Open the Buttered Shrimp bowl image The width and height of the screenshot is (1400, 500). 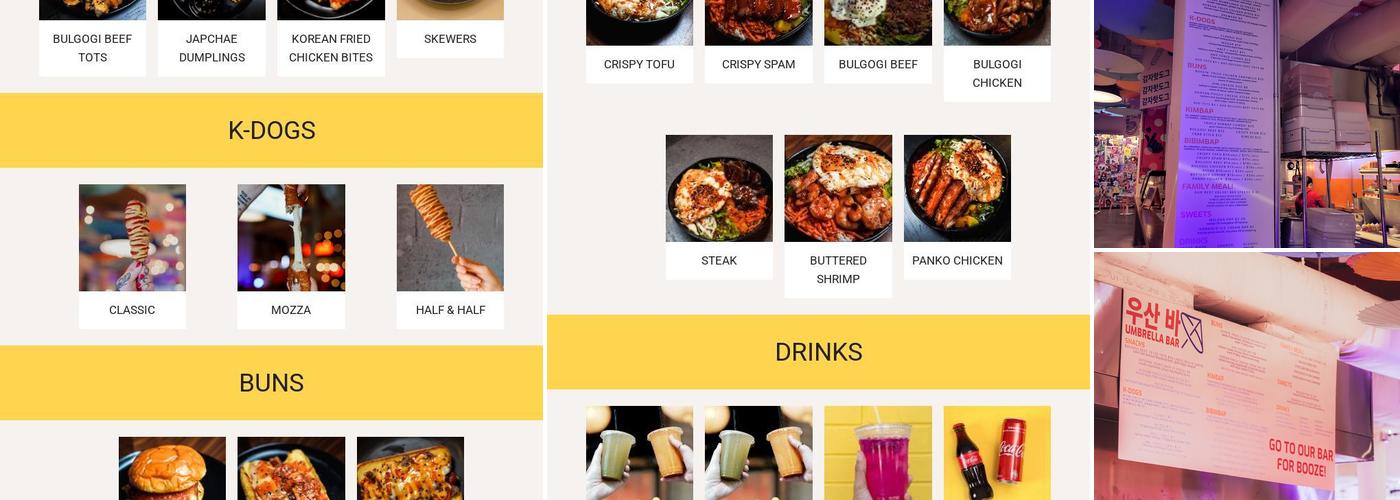coord(838,188)
